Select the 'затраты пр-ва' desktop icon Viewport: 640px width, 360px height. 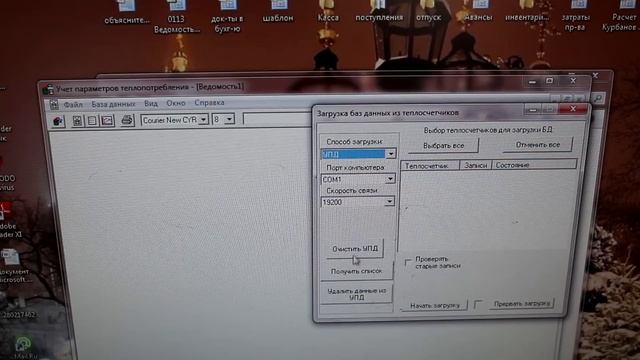(x=576, y=16)
